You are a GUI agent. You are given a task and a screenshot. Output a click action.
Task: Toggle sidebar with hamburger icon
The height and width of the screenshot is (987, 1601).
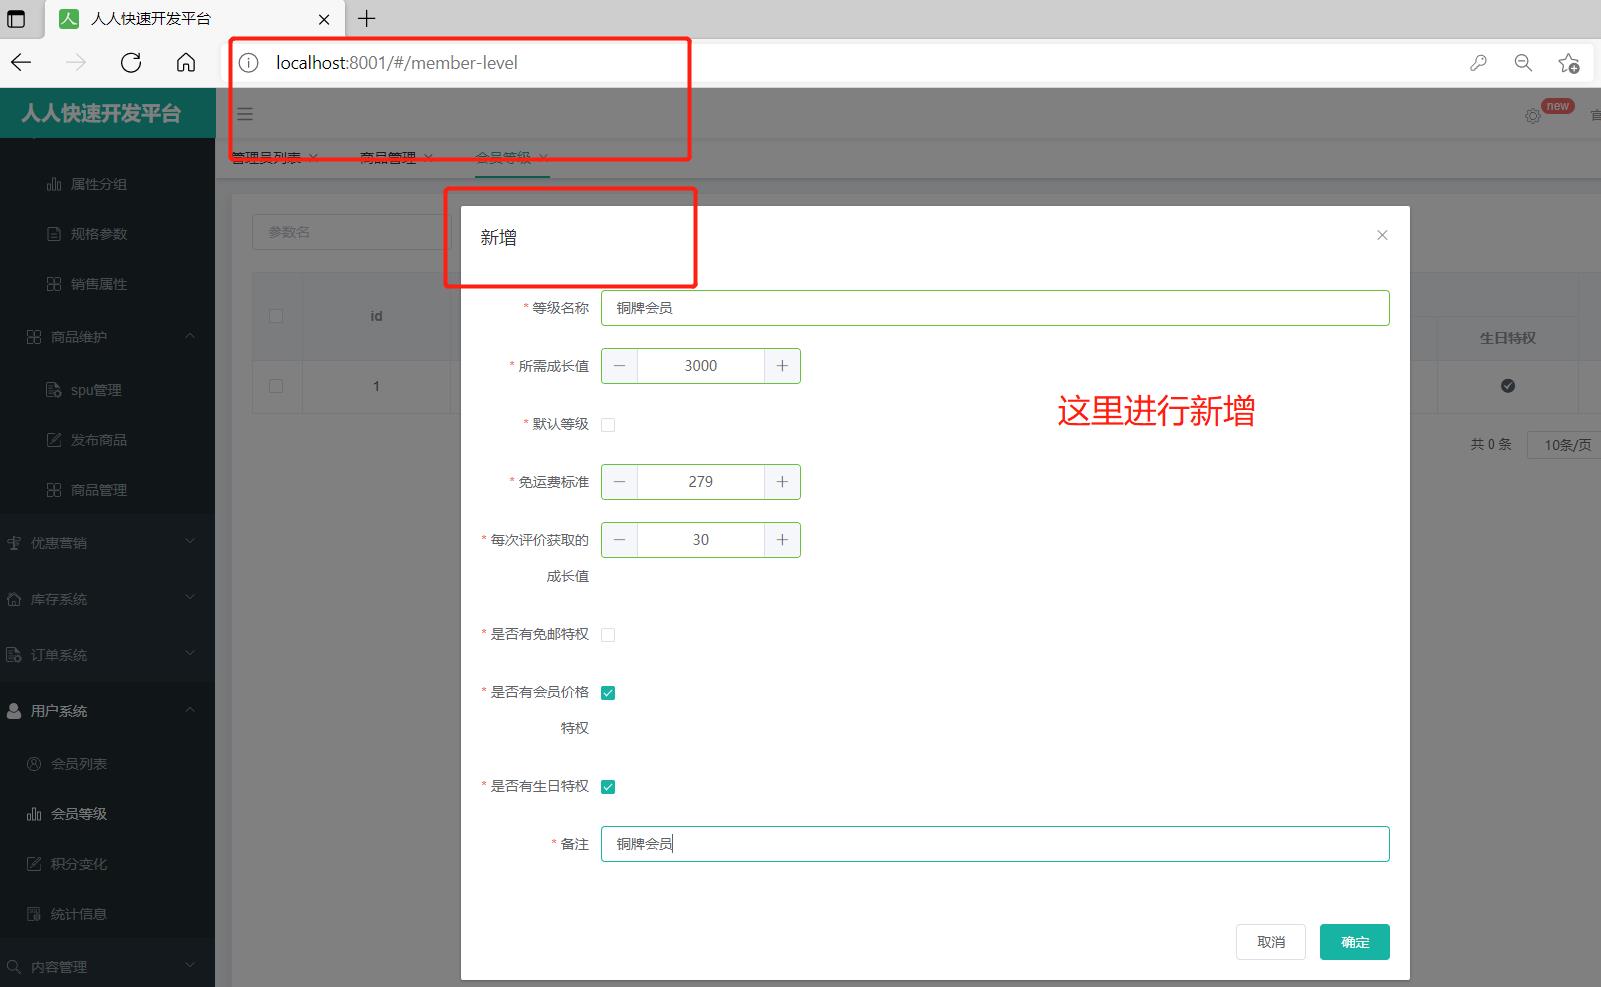245,114
